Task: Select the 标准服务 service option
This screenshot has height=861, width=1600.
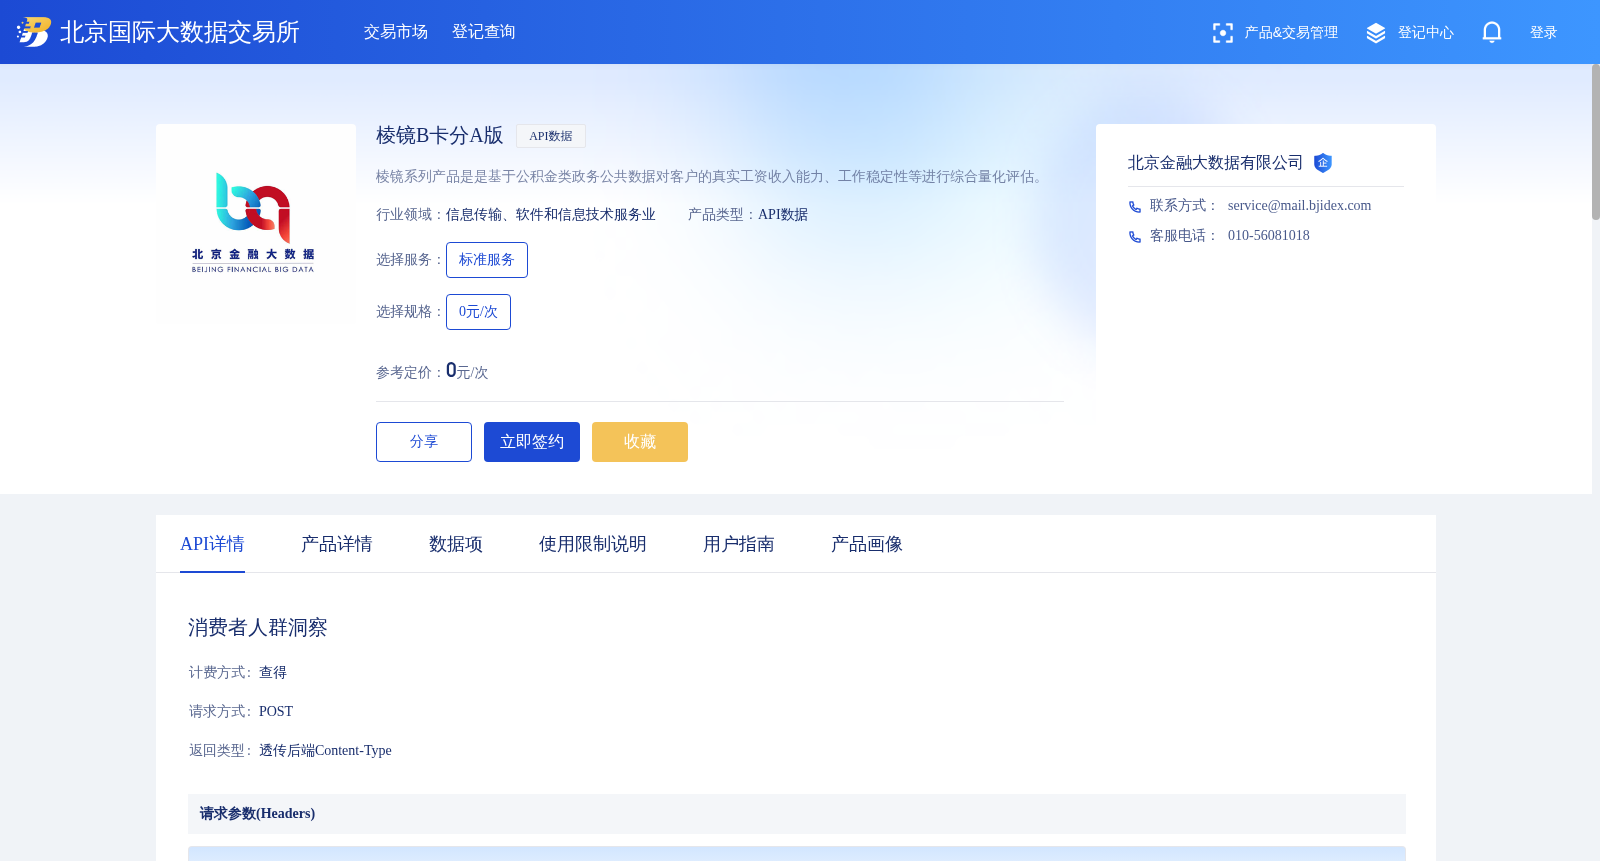Action: (x=487, y=260)
